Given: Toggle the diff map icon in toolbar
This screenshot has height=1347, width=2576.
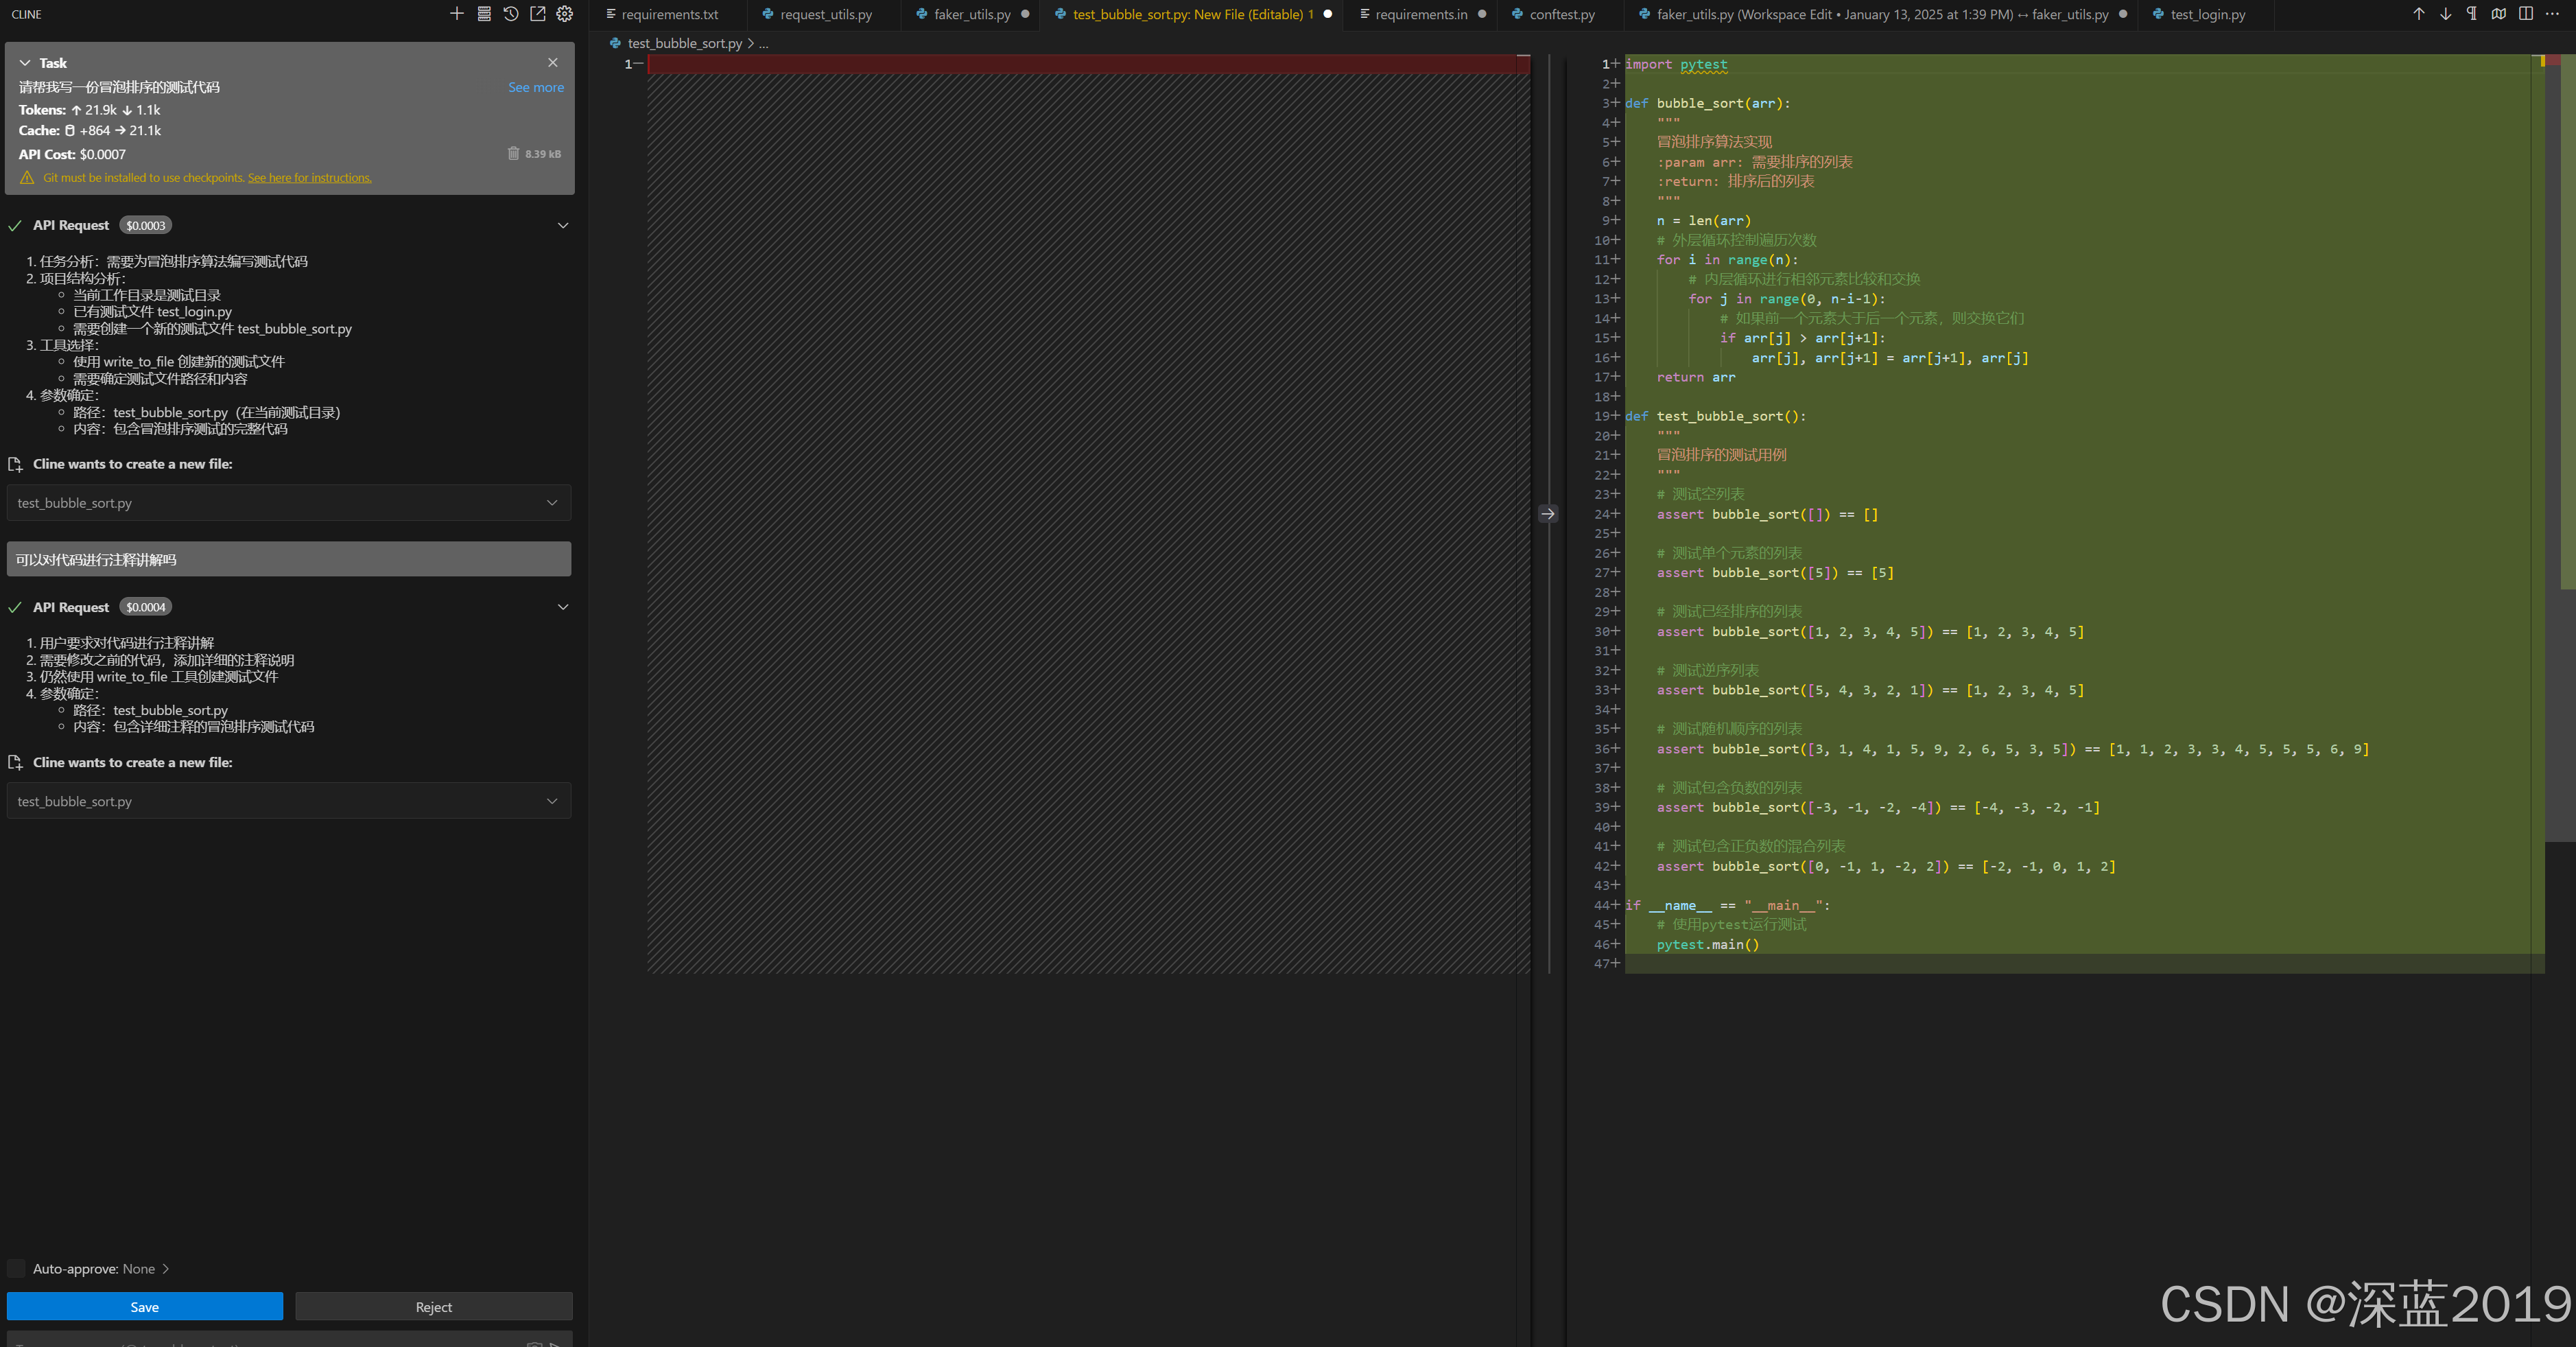Looking at the screenshot, I should tap(2499, 14).
